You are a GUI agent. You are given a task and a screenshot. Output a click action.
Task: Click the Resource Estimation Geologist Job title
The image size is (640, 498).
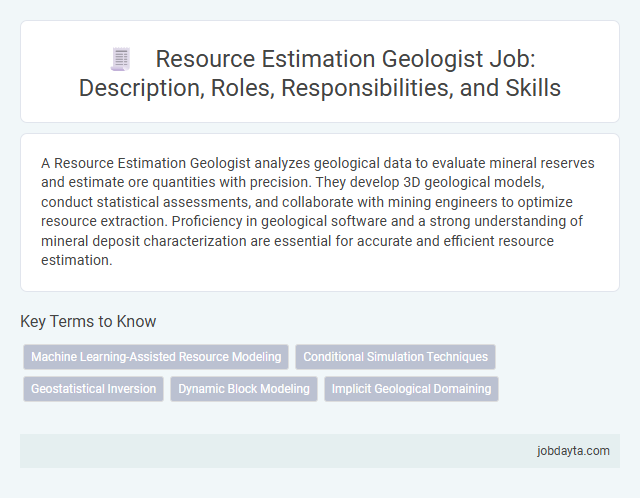pyautogui.click(x=320, y=73)
